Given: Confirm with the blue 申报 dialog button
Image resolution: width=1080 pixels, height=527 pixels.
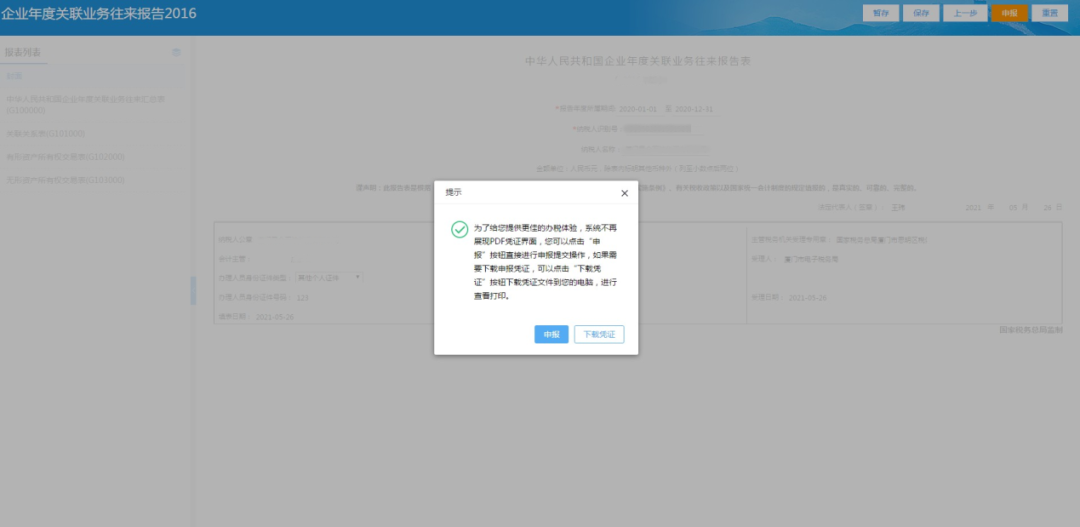Looking at the screenshot, I should (551, 334).
